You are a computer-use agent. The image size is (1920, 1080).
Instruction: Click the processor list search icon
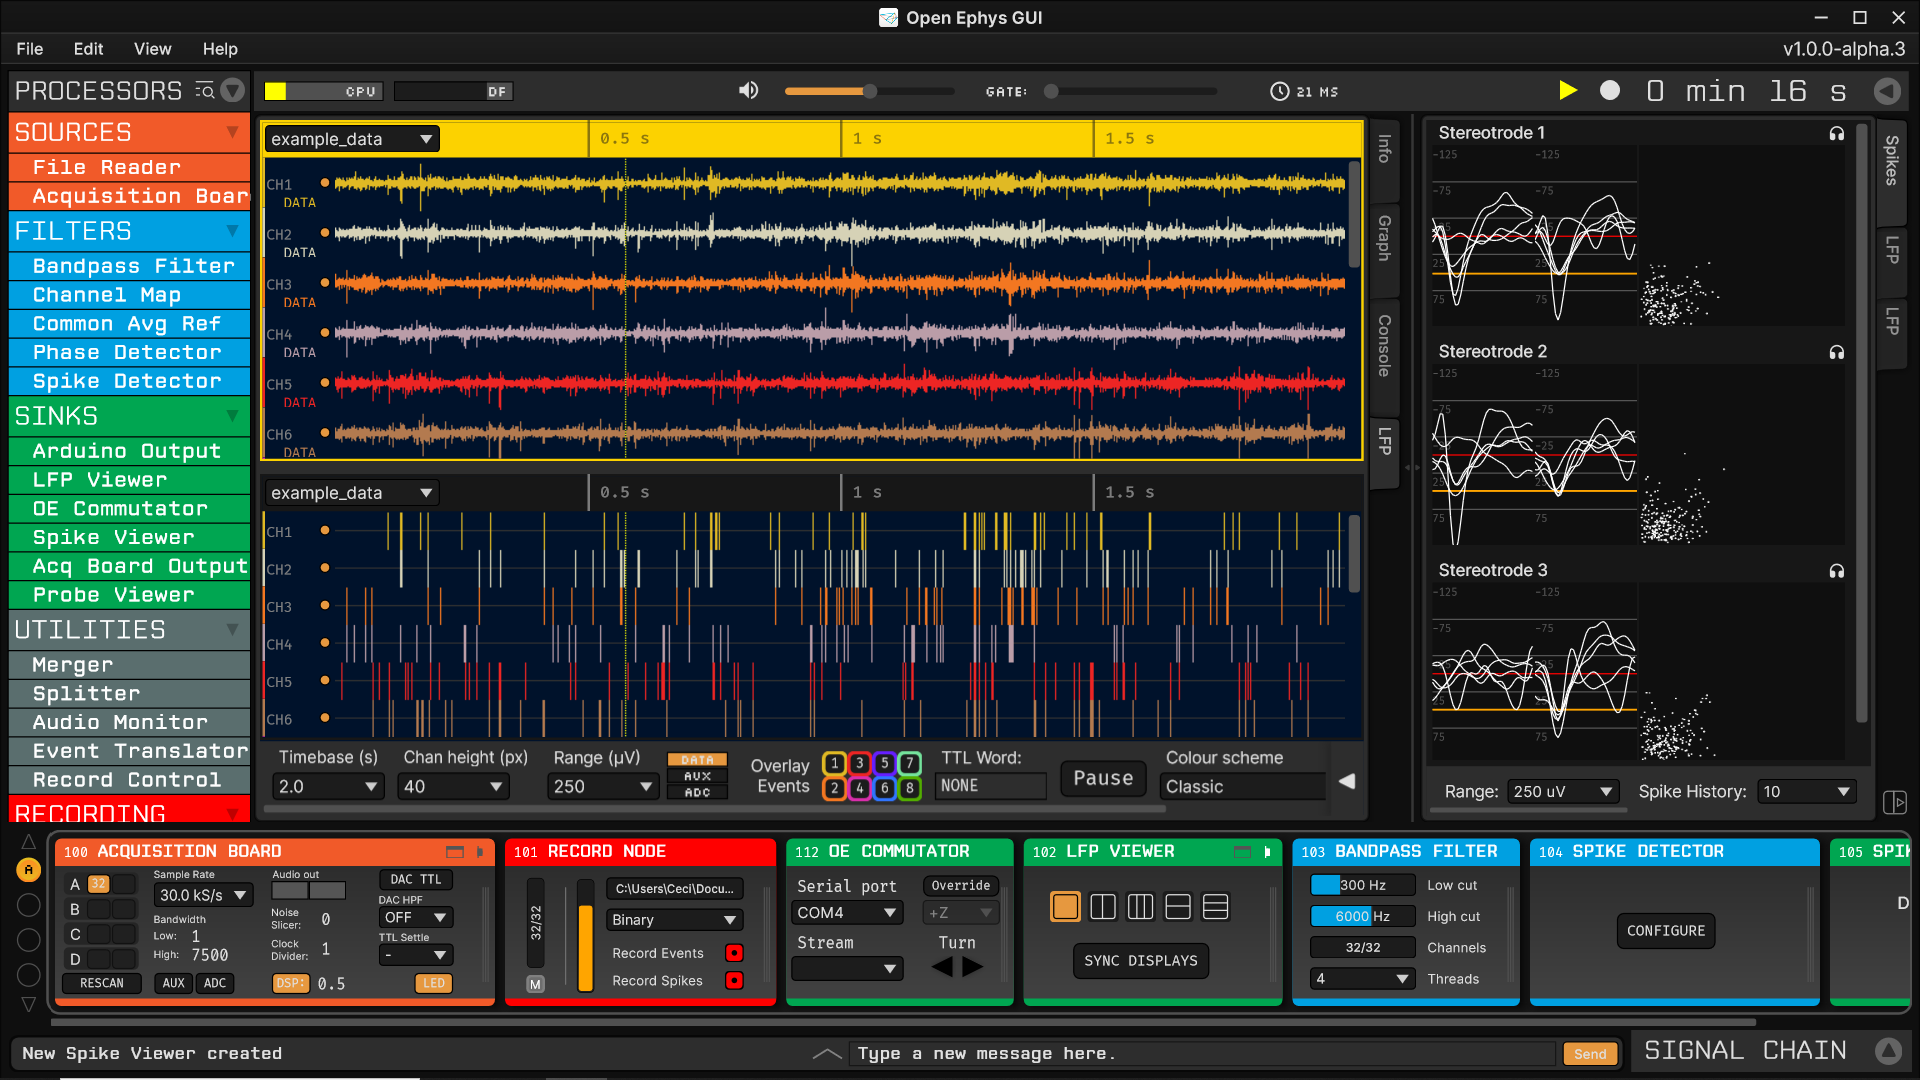205,91
